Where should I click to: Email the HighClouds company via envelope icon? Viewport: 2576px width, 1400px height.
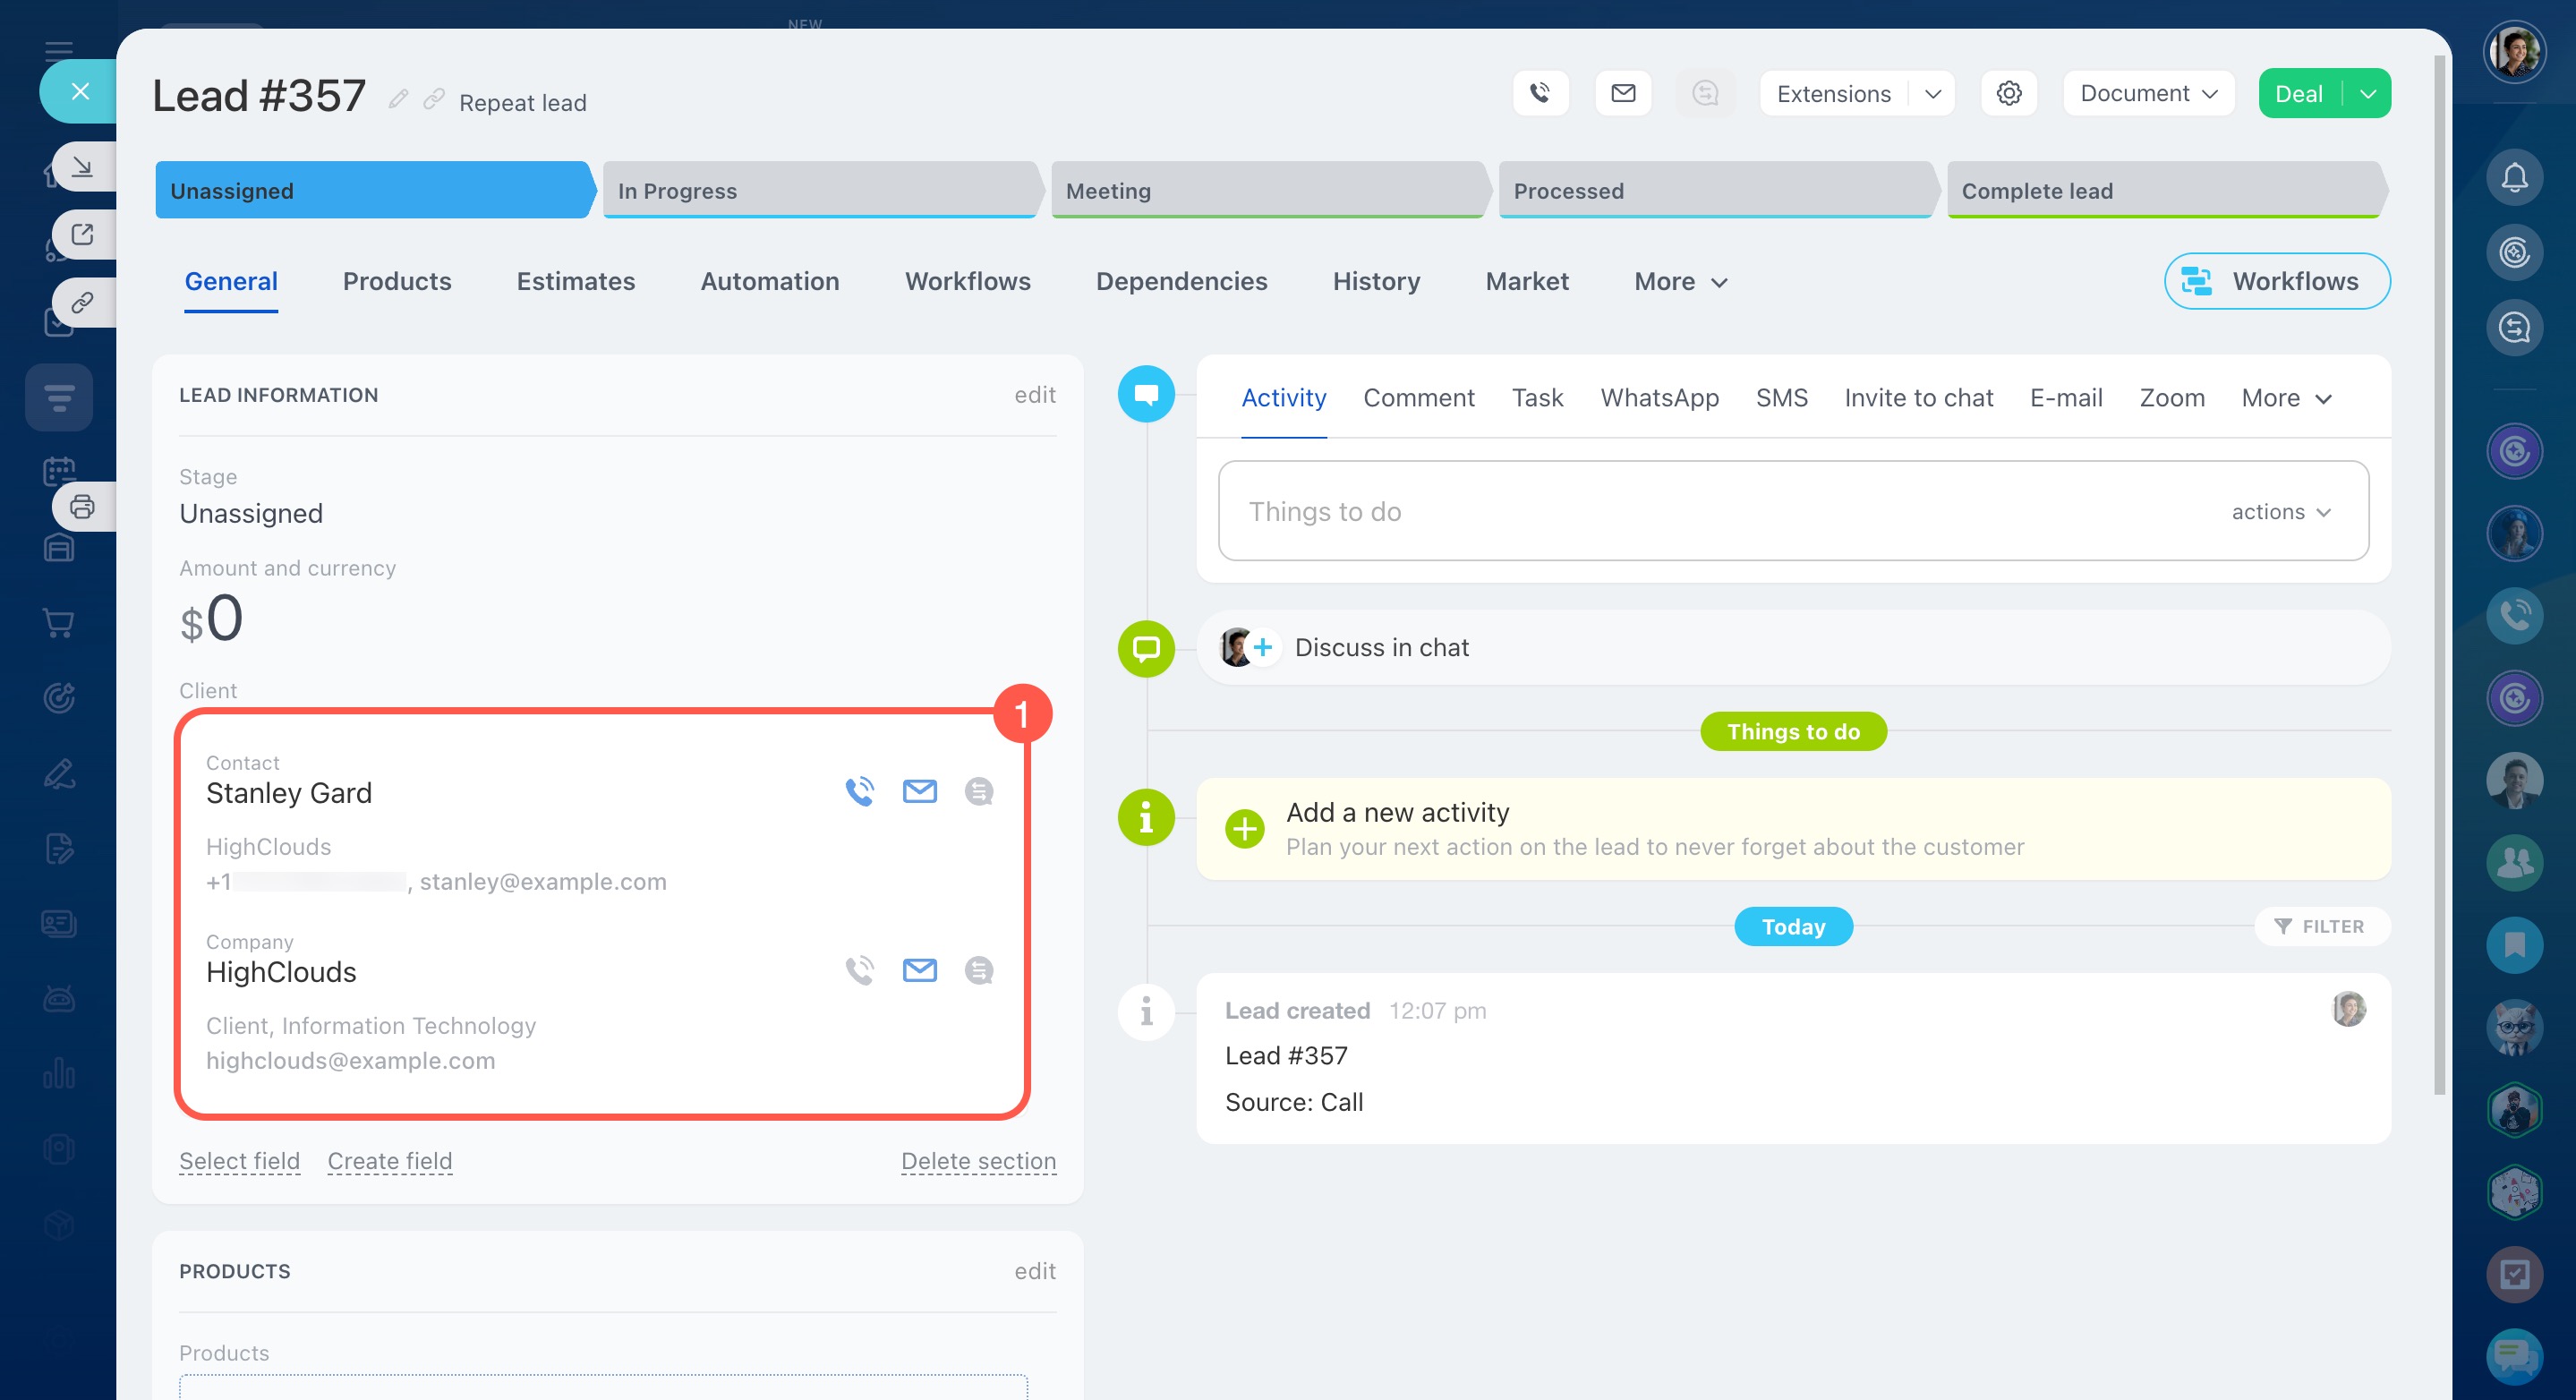tap(919, 970)
